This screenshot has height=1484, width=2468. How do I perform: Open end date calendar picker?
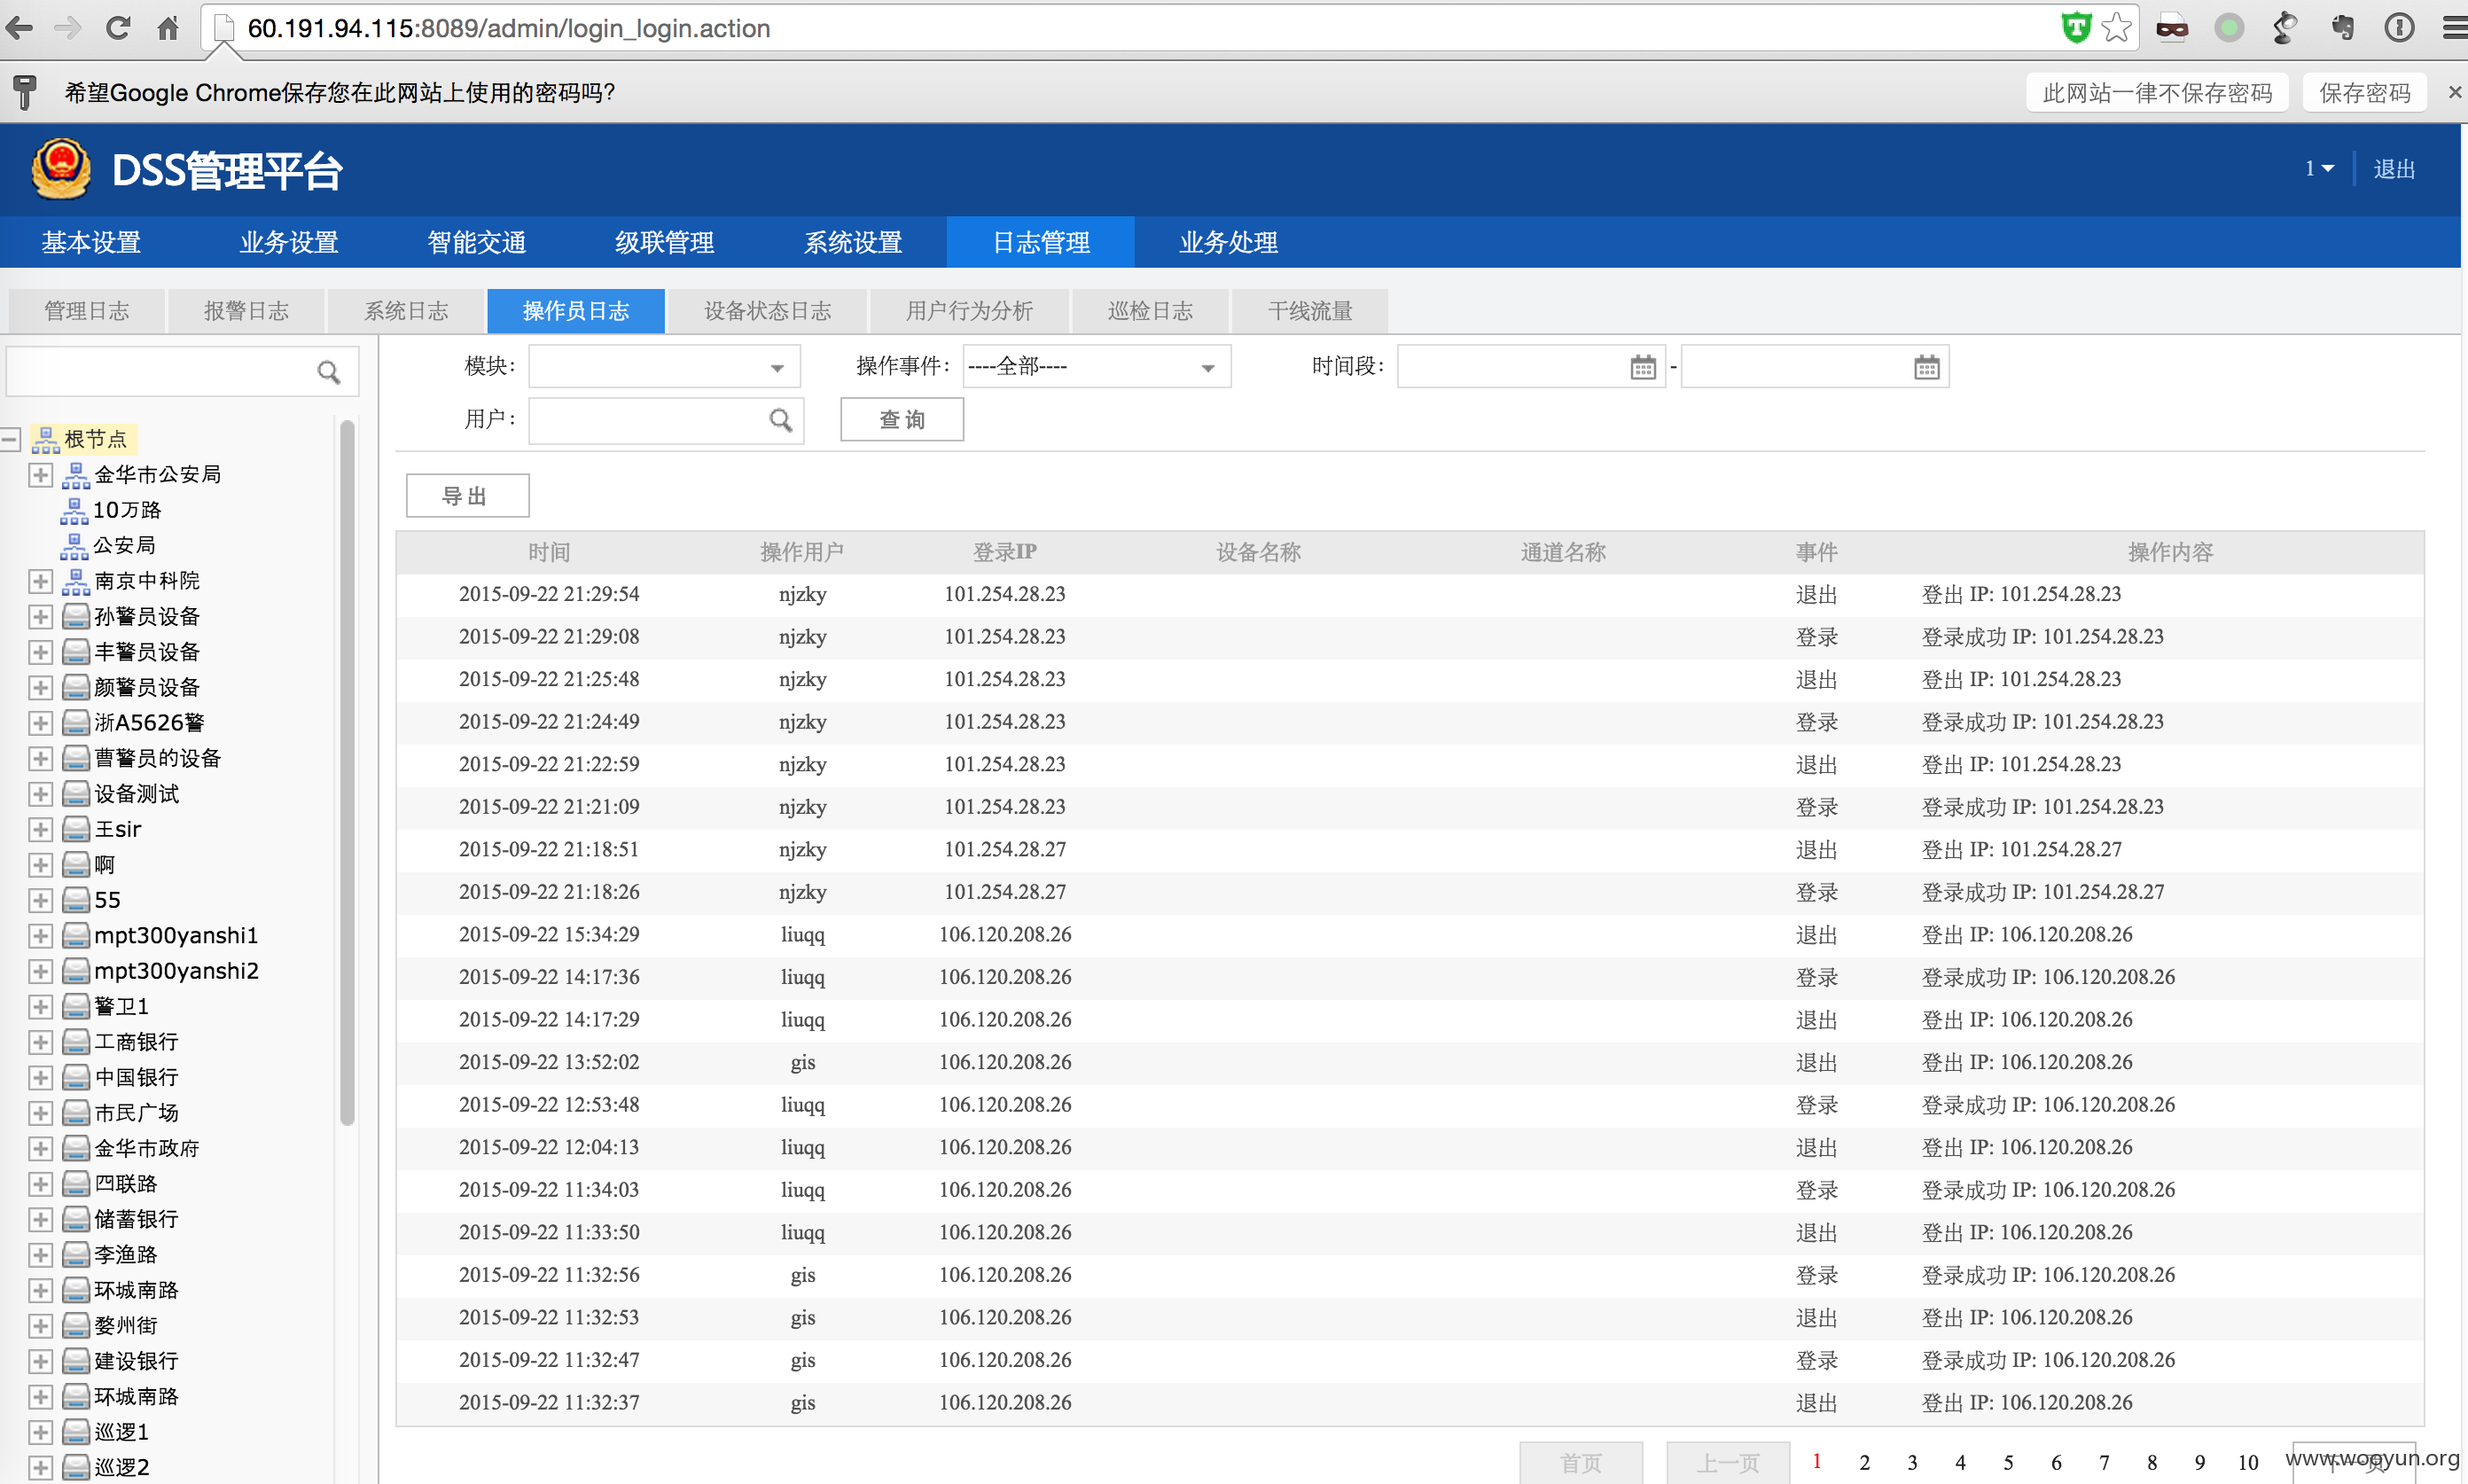1926,367
